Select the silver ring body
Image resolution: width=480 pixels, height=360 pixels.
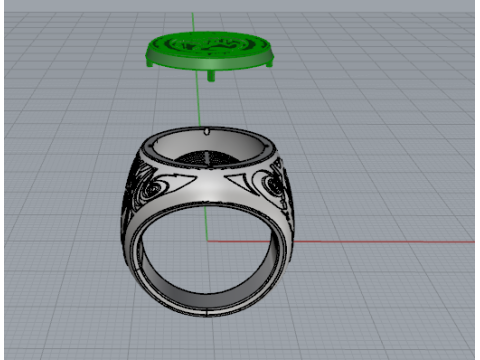pyautogui.click(x=207, y=221)
